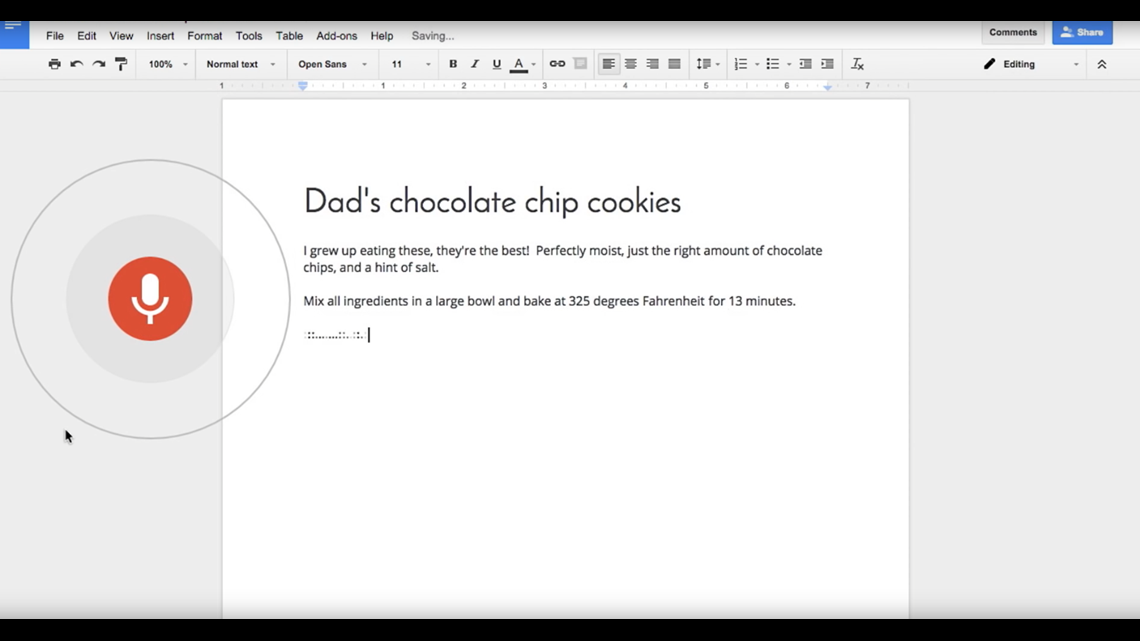This screenshot has width=1140, height=641.
Task: Click the document title heading text
Action: (x=492, y=201)
